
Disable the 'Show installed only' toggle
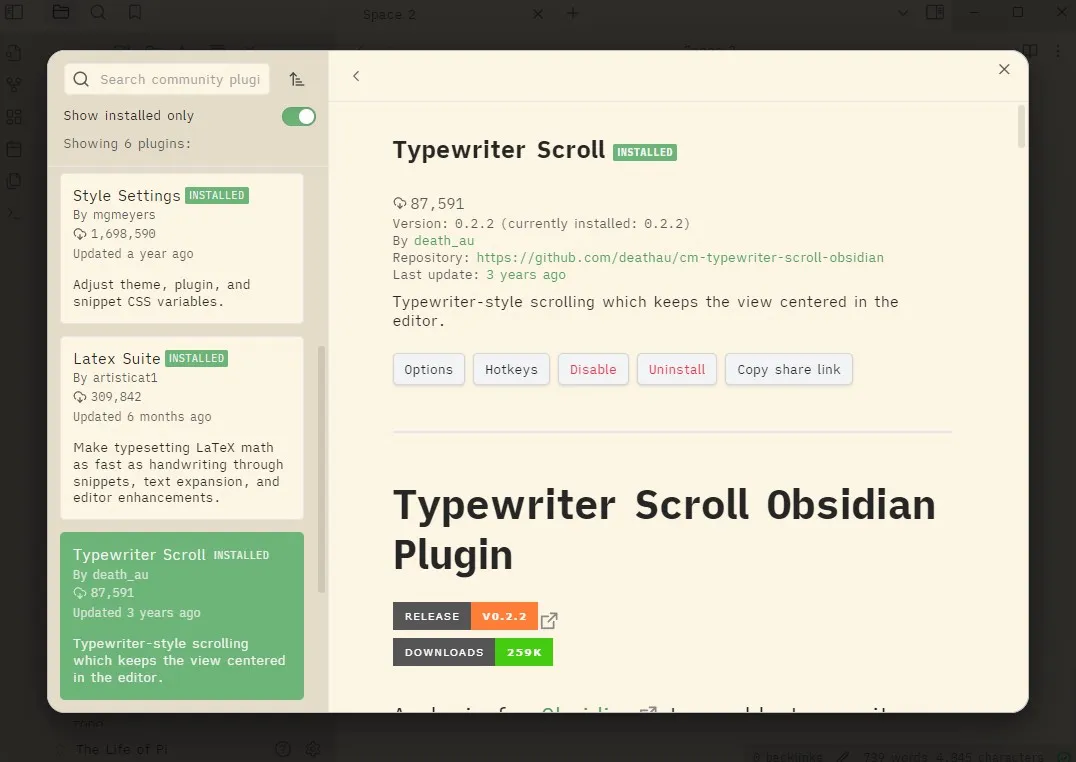point(297,116)
